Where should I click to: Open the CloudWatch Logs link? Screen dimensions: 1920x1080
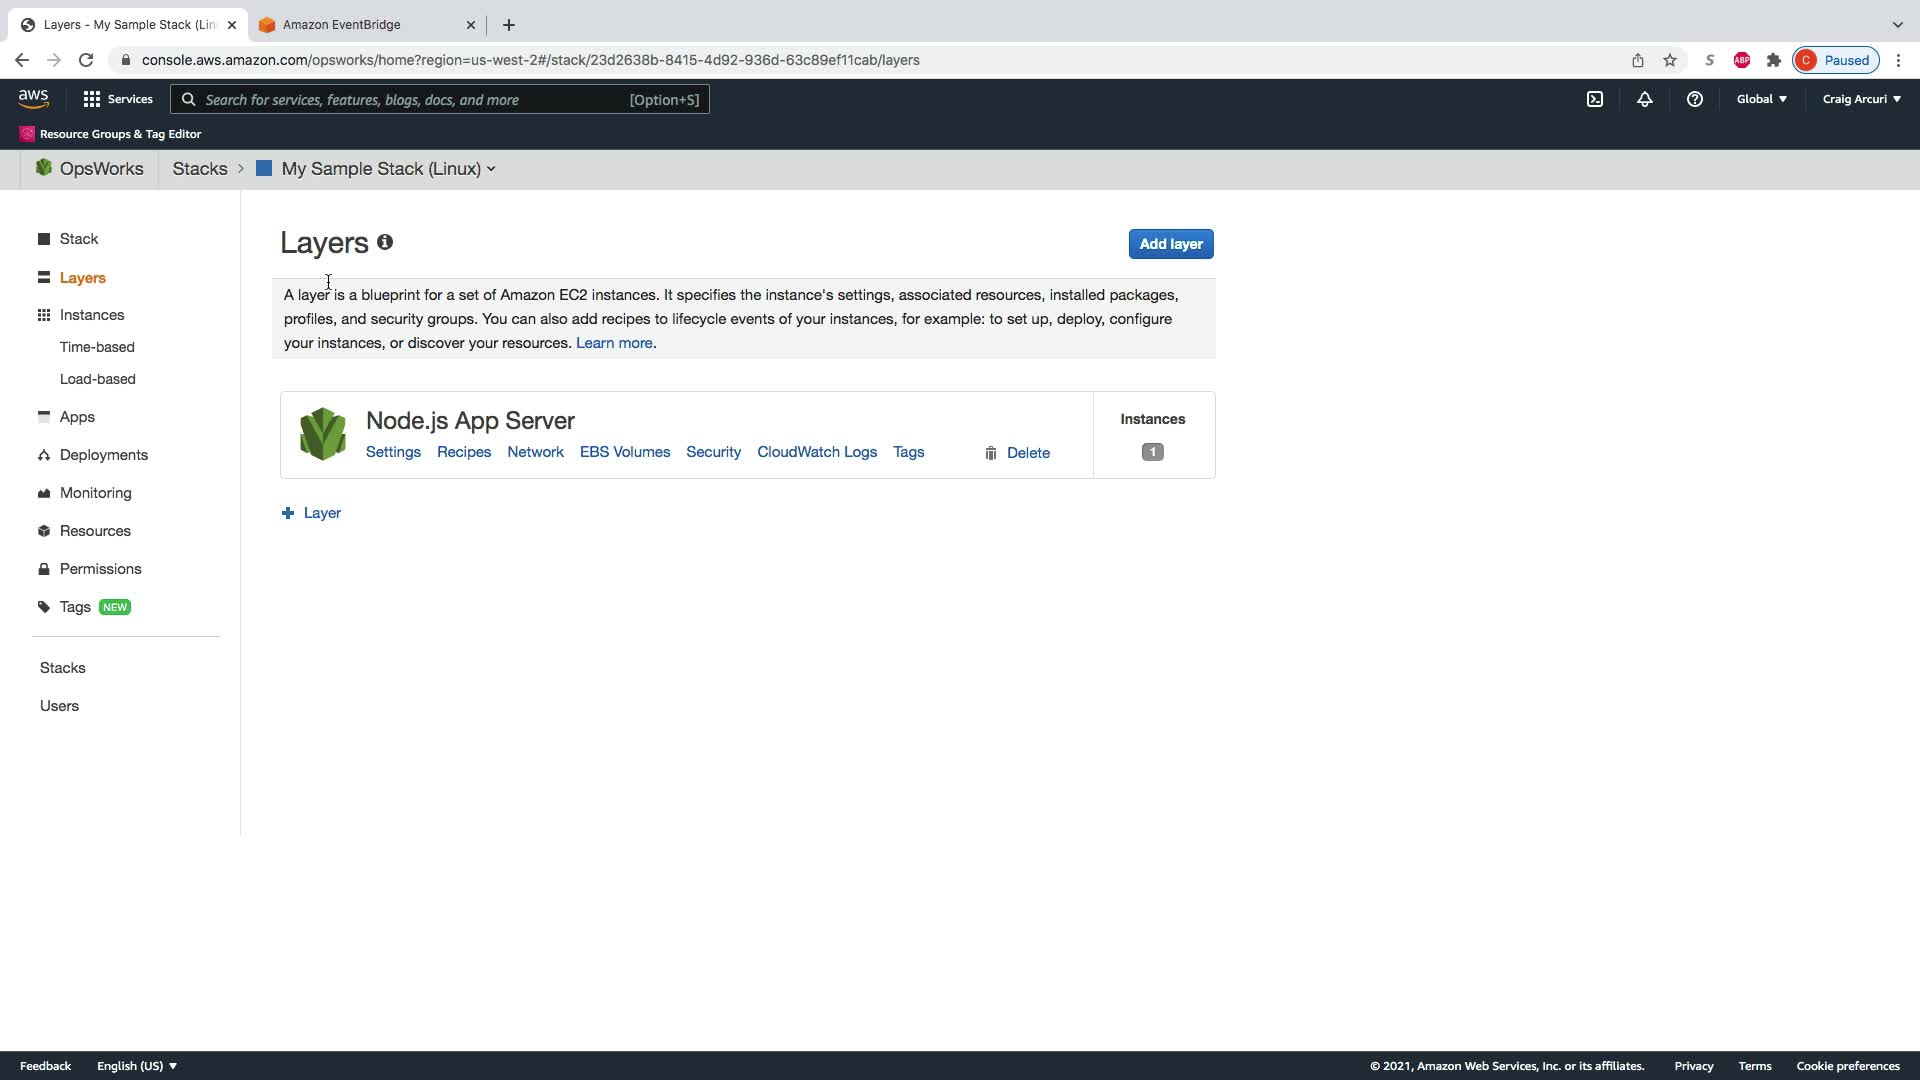(816, 452)
